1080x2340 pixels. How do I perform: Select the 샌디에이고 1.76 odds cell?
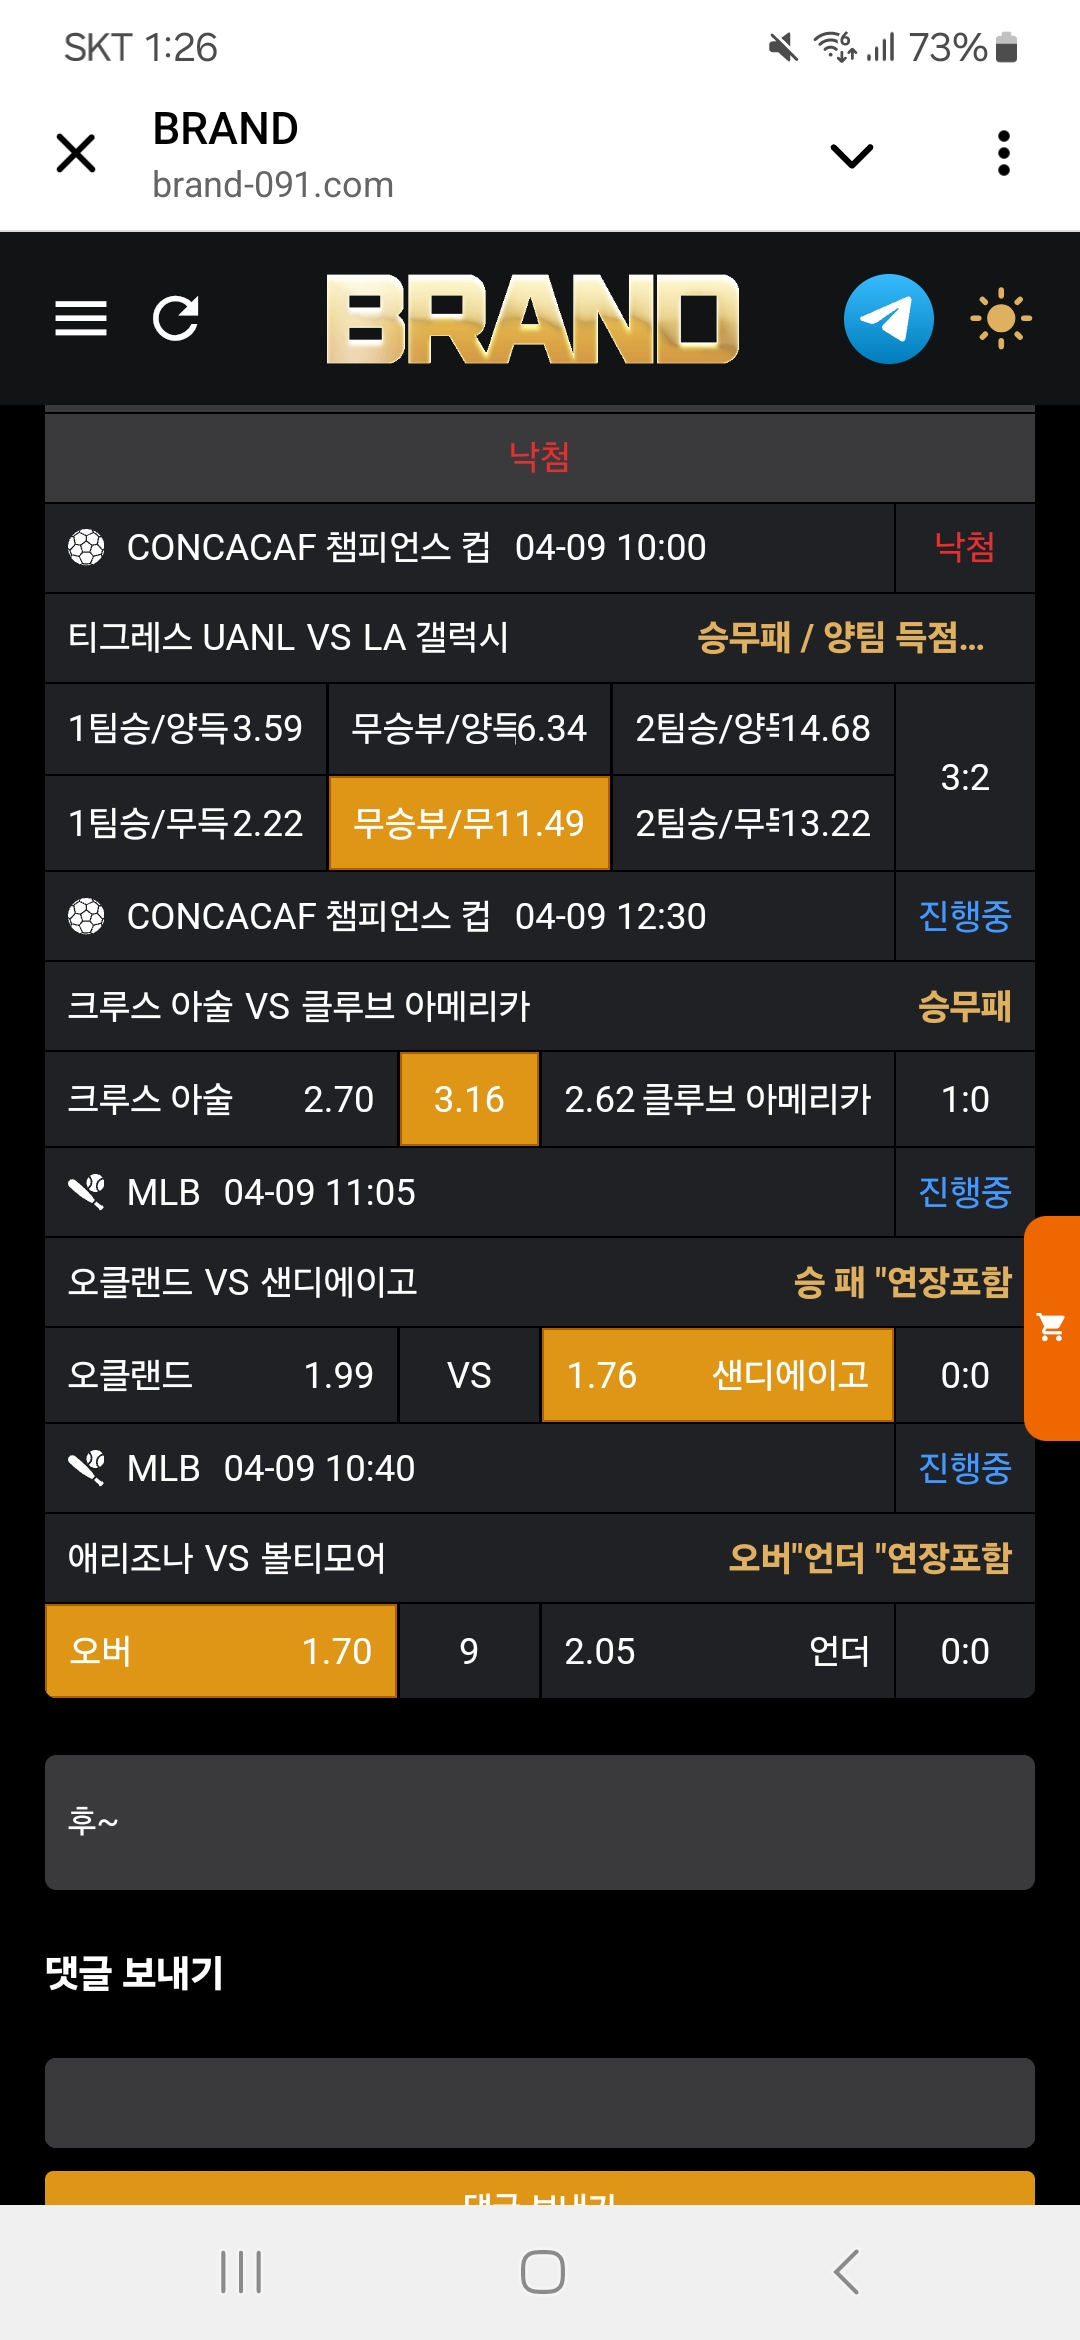tap(717, 1375)
